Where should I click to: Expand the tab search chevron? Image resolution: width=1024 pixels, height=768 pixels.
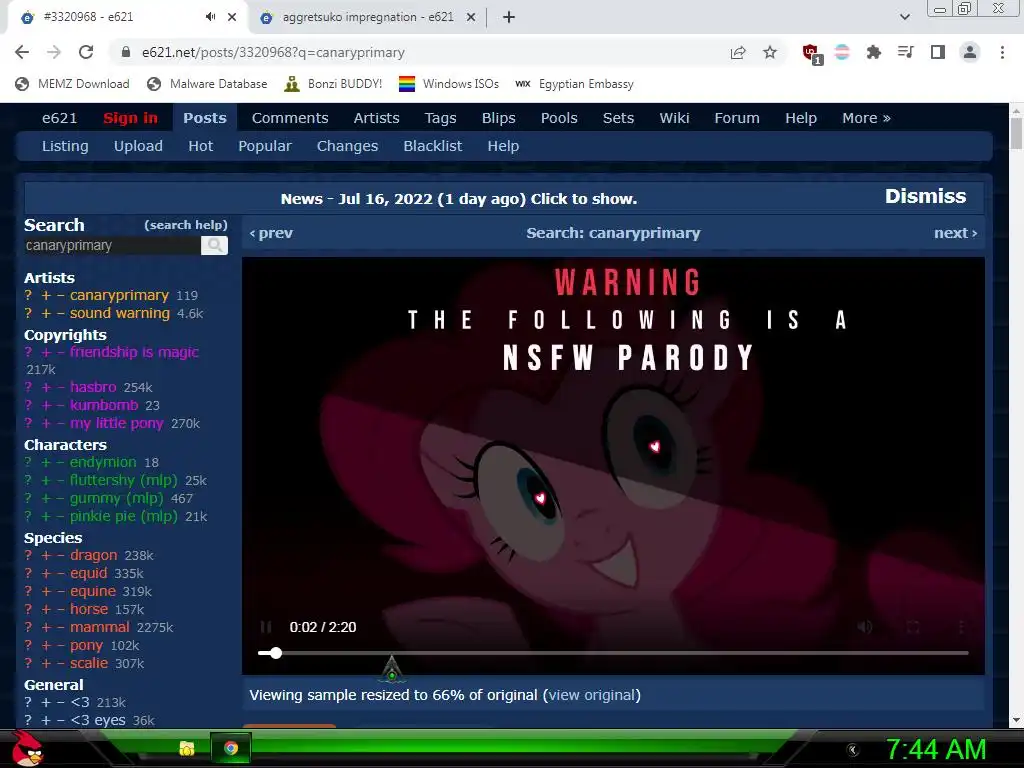tap(904, 17)
